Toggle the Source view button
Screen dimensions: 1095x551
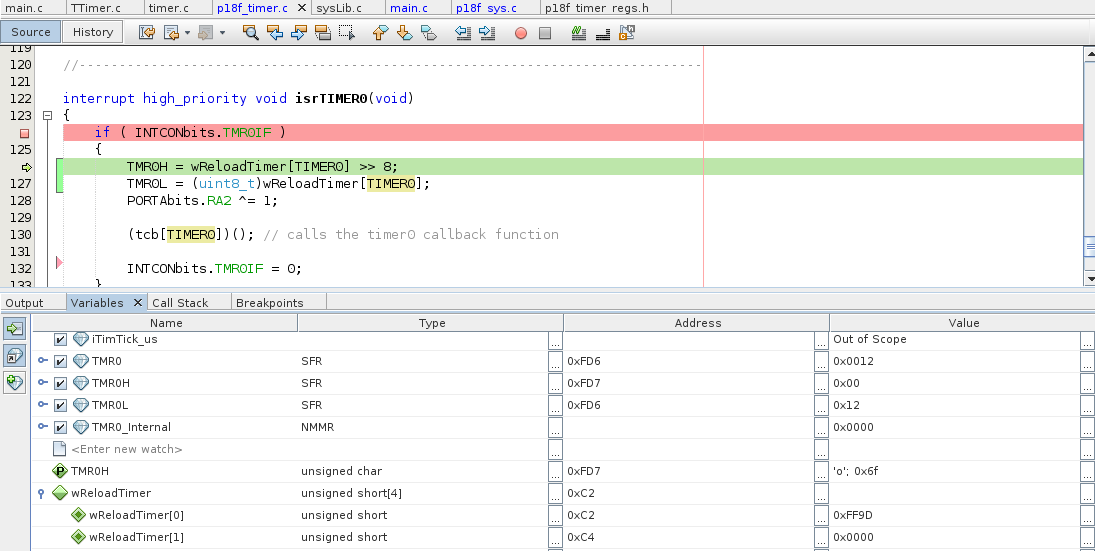[31, 32]
